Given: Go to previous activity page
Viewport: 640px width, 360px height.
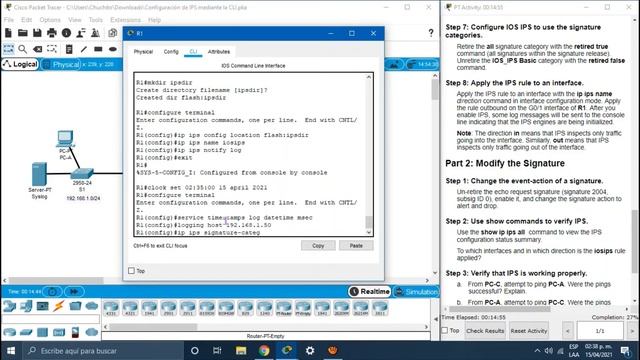Looking at the screenshot, I should [x=568, y=331].
